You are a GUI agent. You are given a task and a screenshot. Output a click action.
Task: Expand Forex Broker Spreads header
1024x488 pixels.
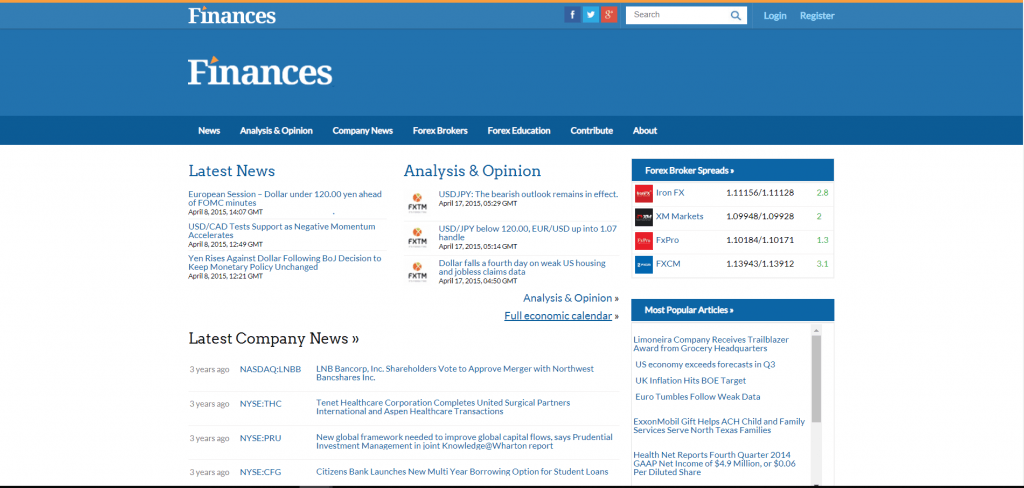(x=690, y=171)
